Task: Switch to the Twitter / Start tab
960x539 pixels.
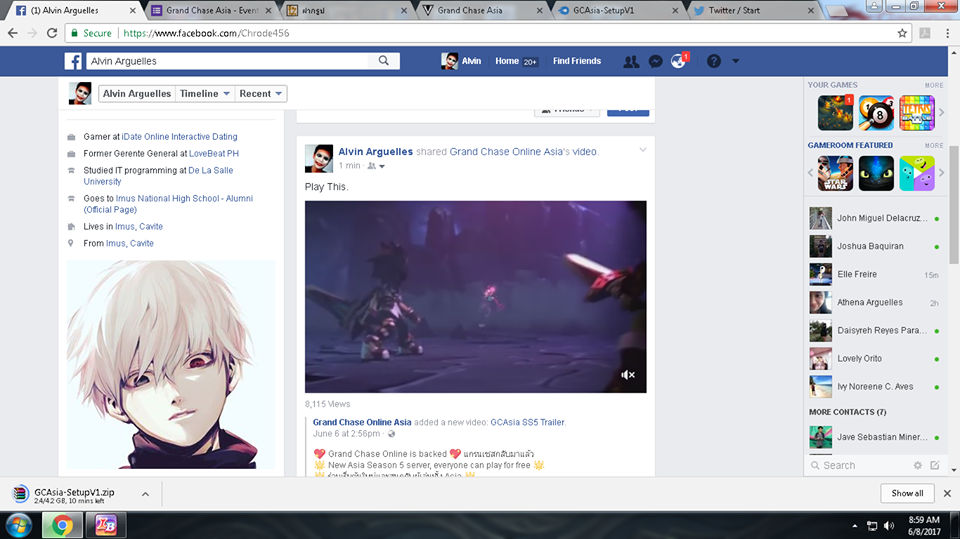Action: click(x=753, y=10)
